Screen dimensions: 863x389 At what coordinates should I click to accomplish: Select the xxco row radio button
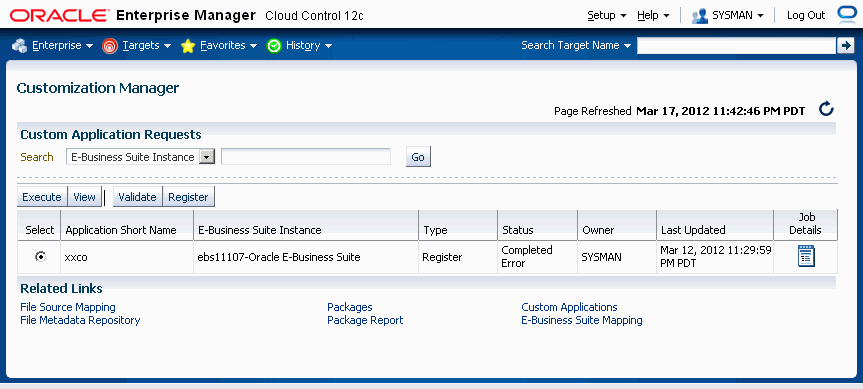pyautogui.click(x=40, y=256)
